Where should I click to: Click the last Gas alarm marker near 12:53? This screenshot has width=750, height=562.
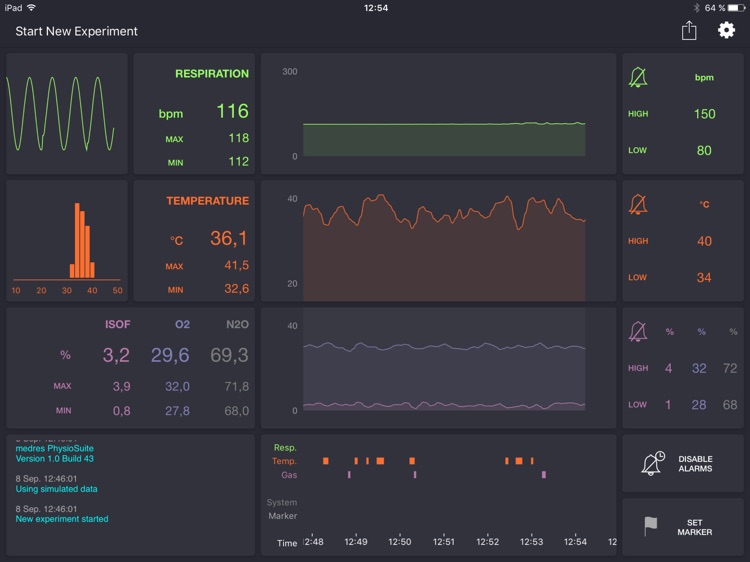pyautogui.click(x=544, y=474)
